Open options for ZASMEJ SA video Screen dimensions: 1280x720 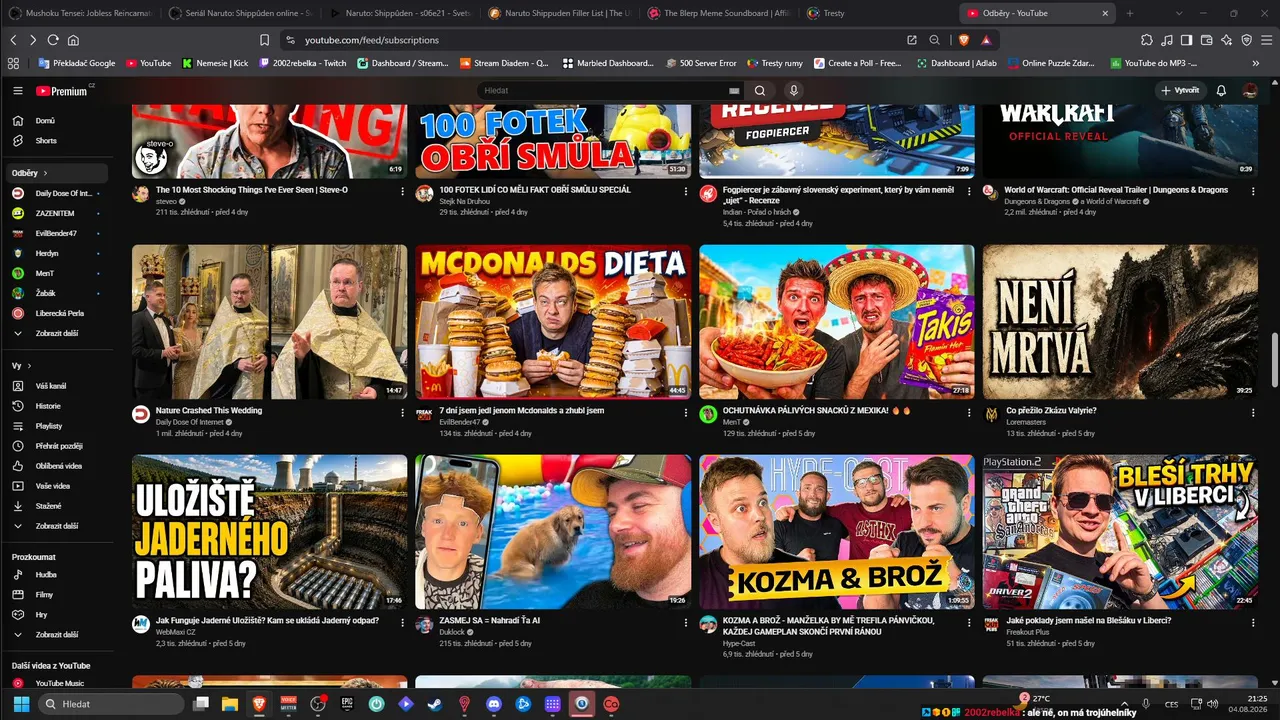pyautogui.click(x=685, y=621)
